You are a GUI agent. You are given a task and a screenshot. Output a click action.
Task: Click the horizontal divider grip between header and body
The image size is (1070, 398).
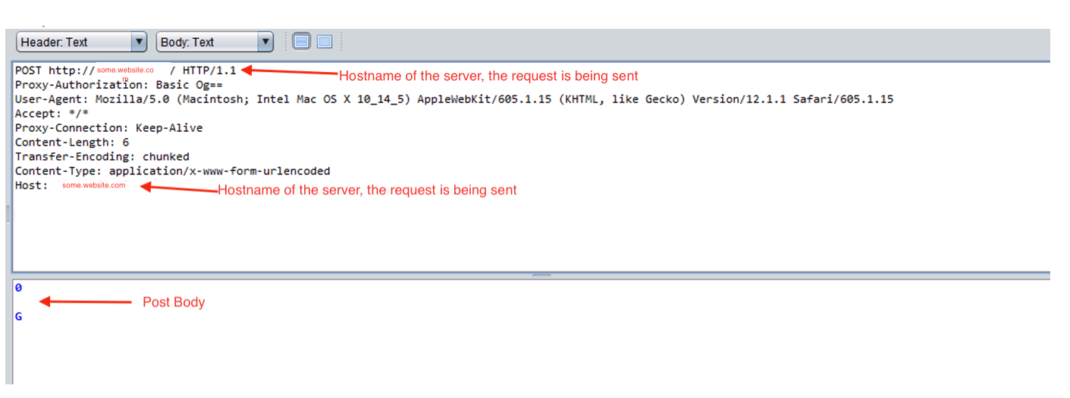pos(541,275)
